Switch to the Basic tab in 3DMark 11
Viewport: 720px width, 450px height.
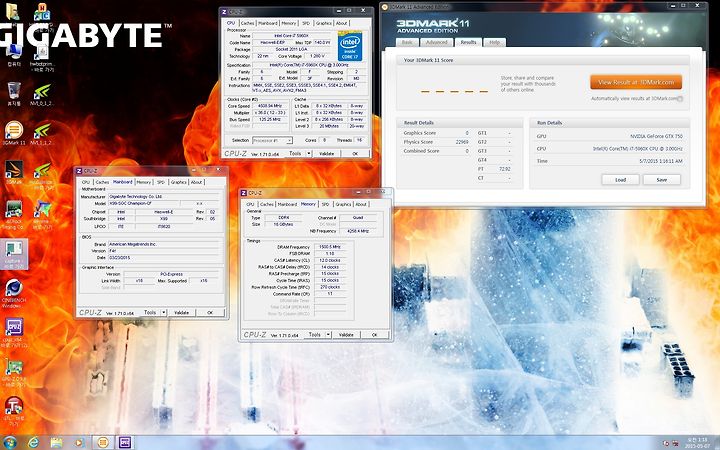[407, 42]
